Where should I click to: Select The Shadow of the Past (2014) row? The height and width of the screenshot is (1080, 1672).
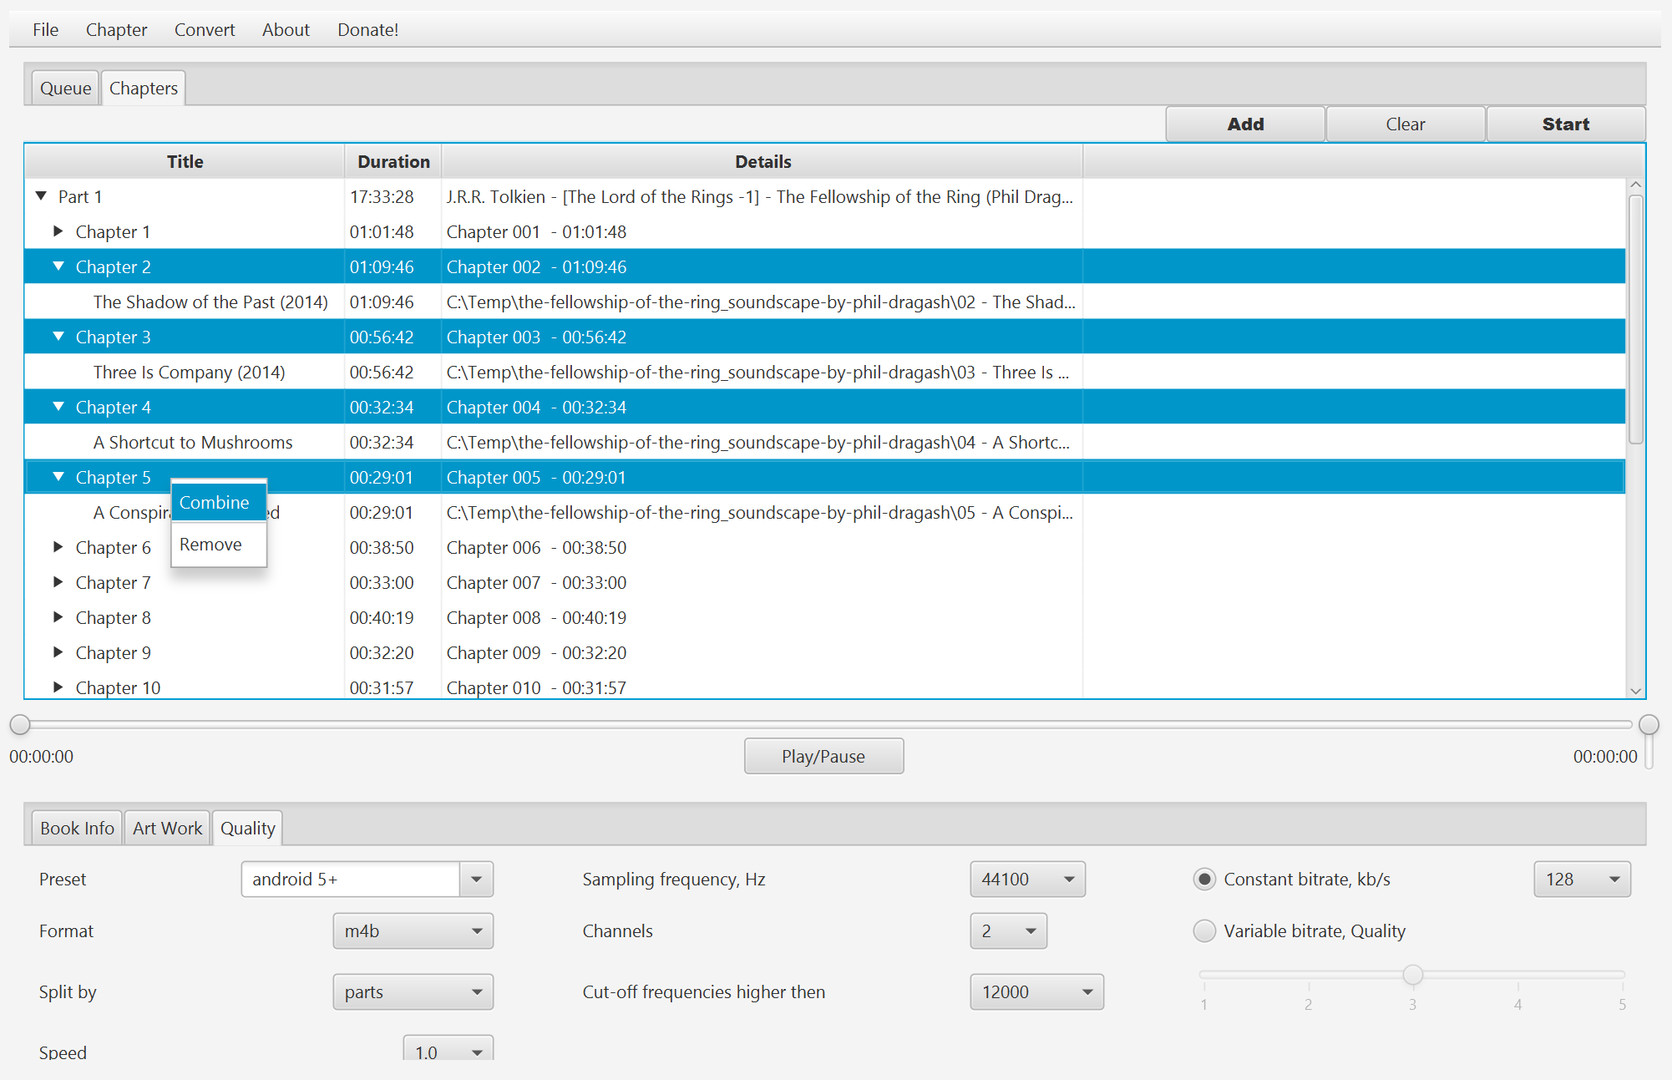tap(825, 302)
